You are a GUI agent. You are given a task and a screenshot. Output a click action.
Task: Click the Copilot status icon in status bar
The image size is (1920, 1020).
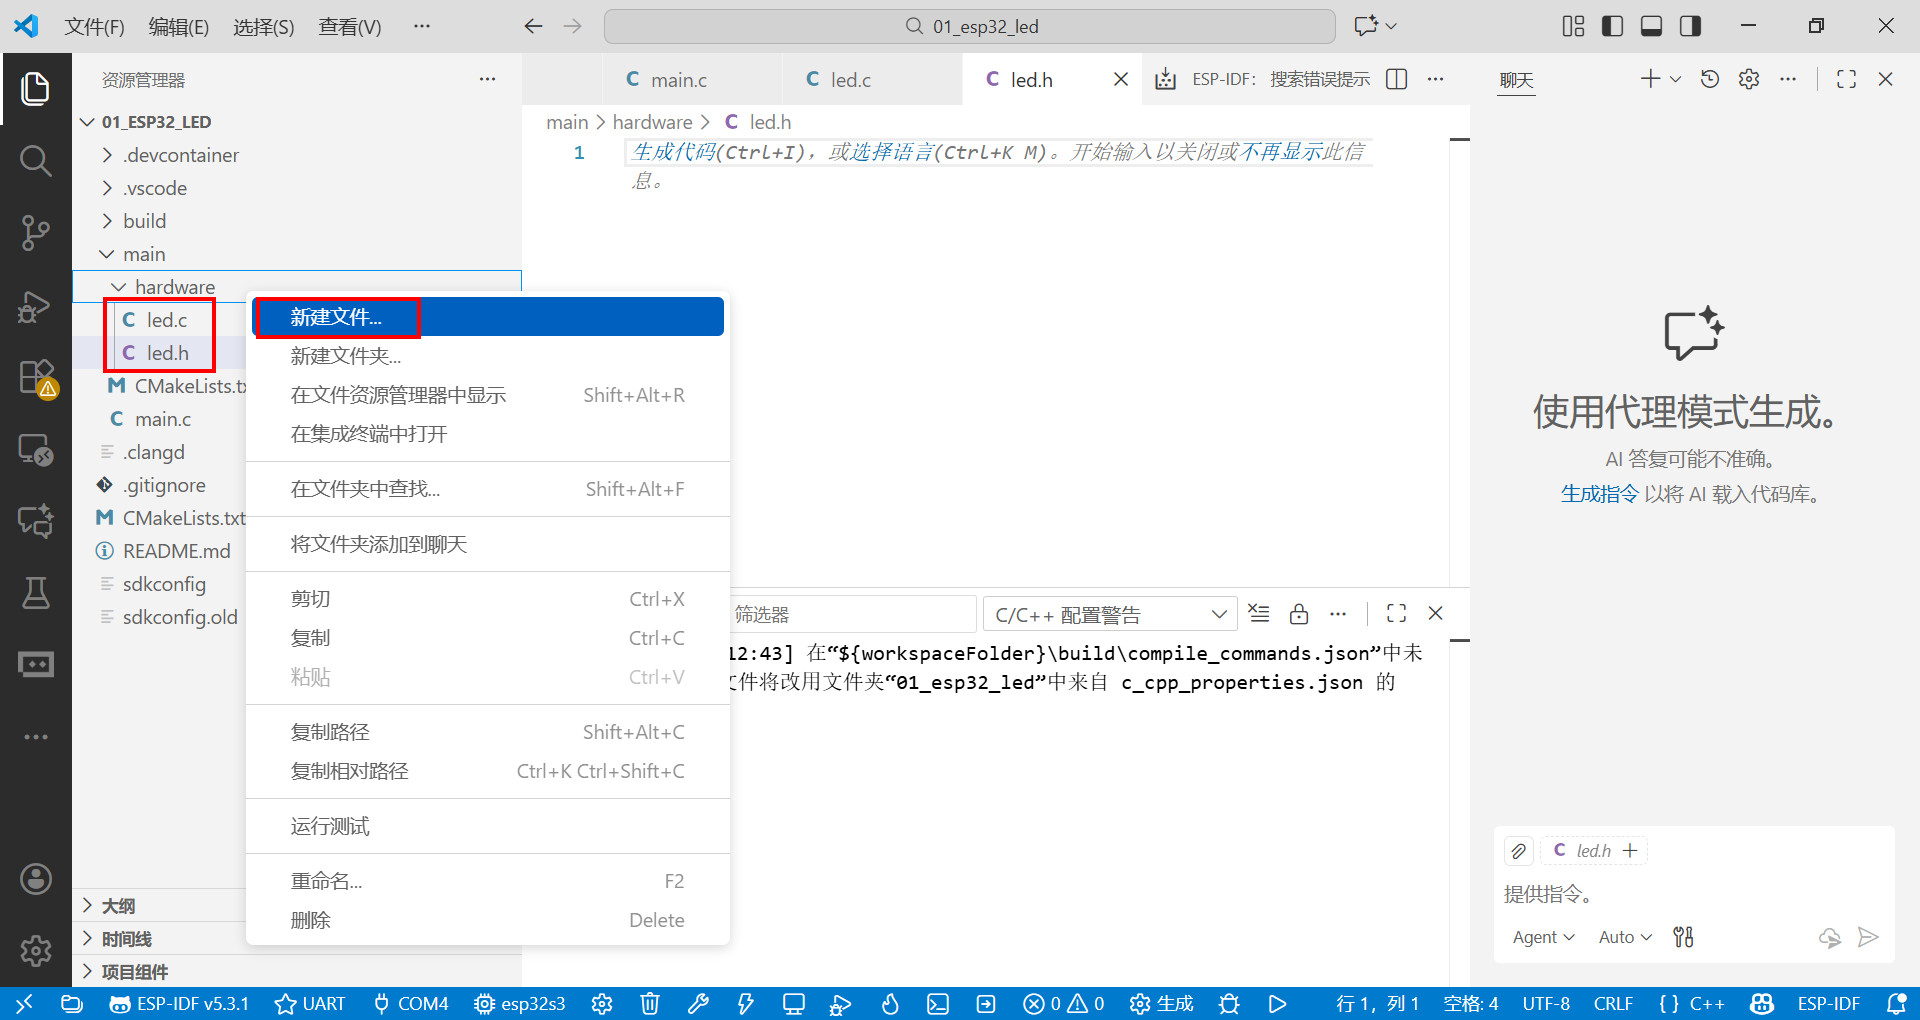(1762, 1004)
